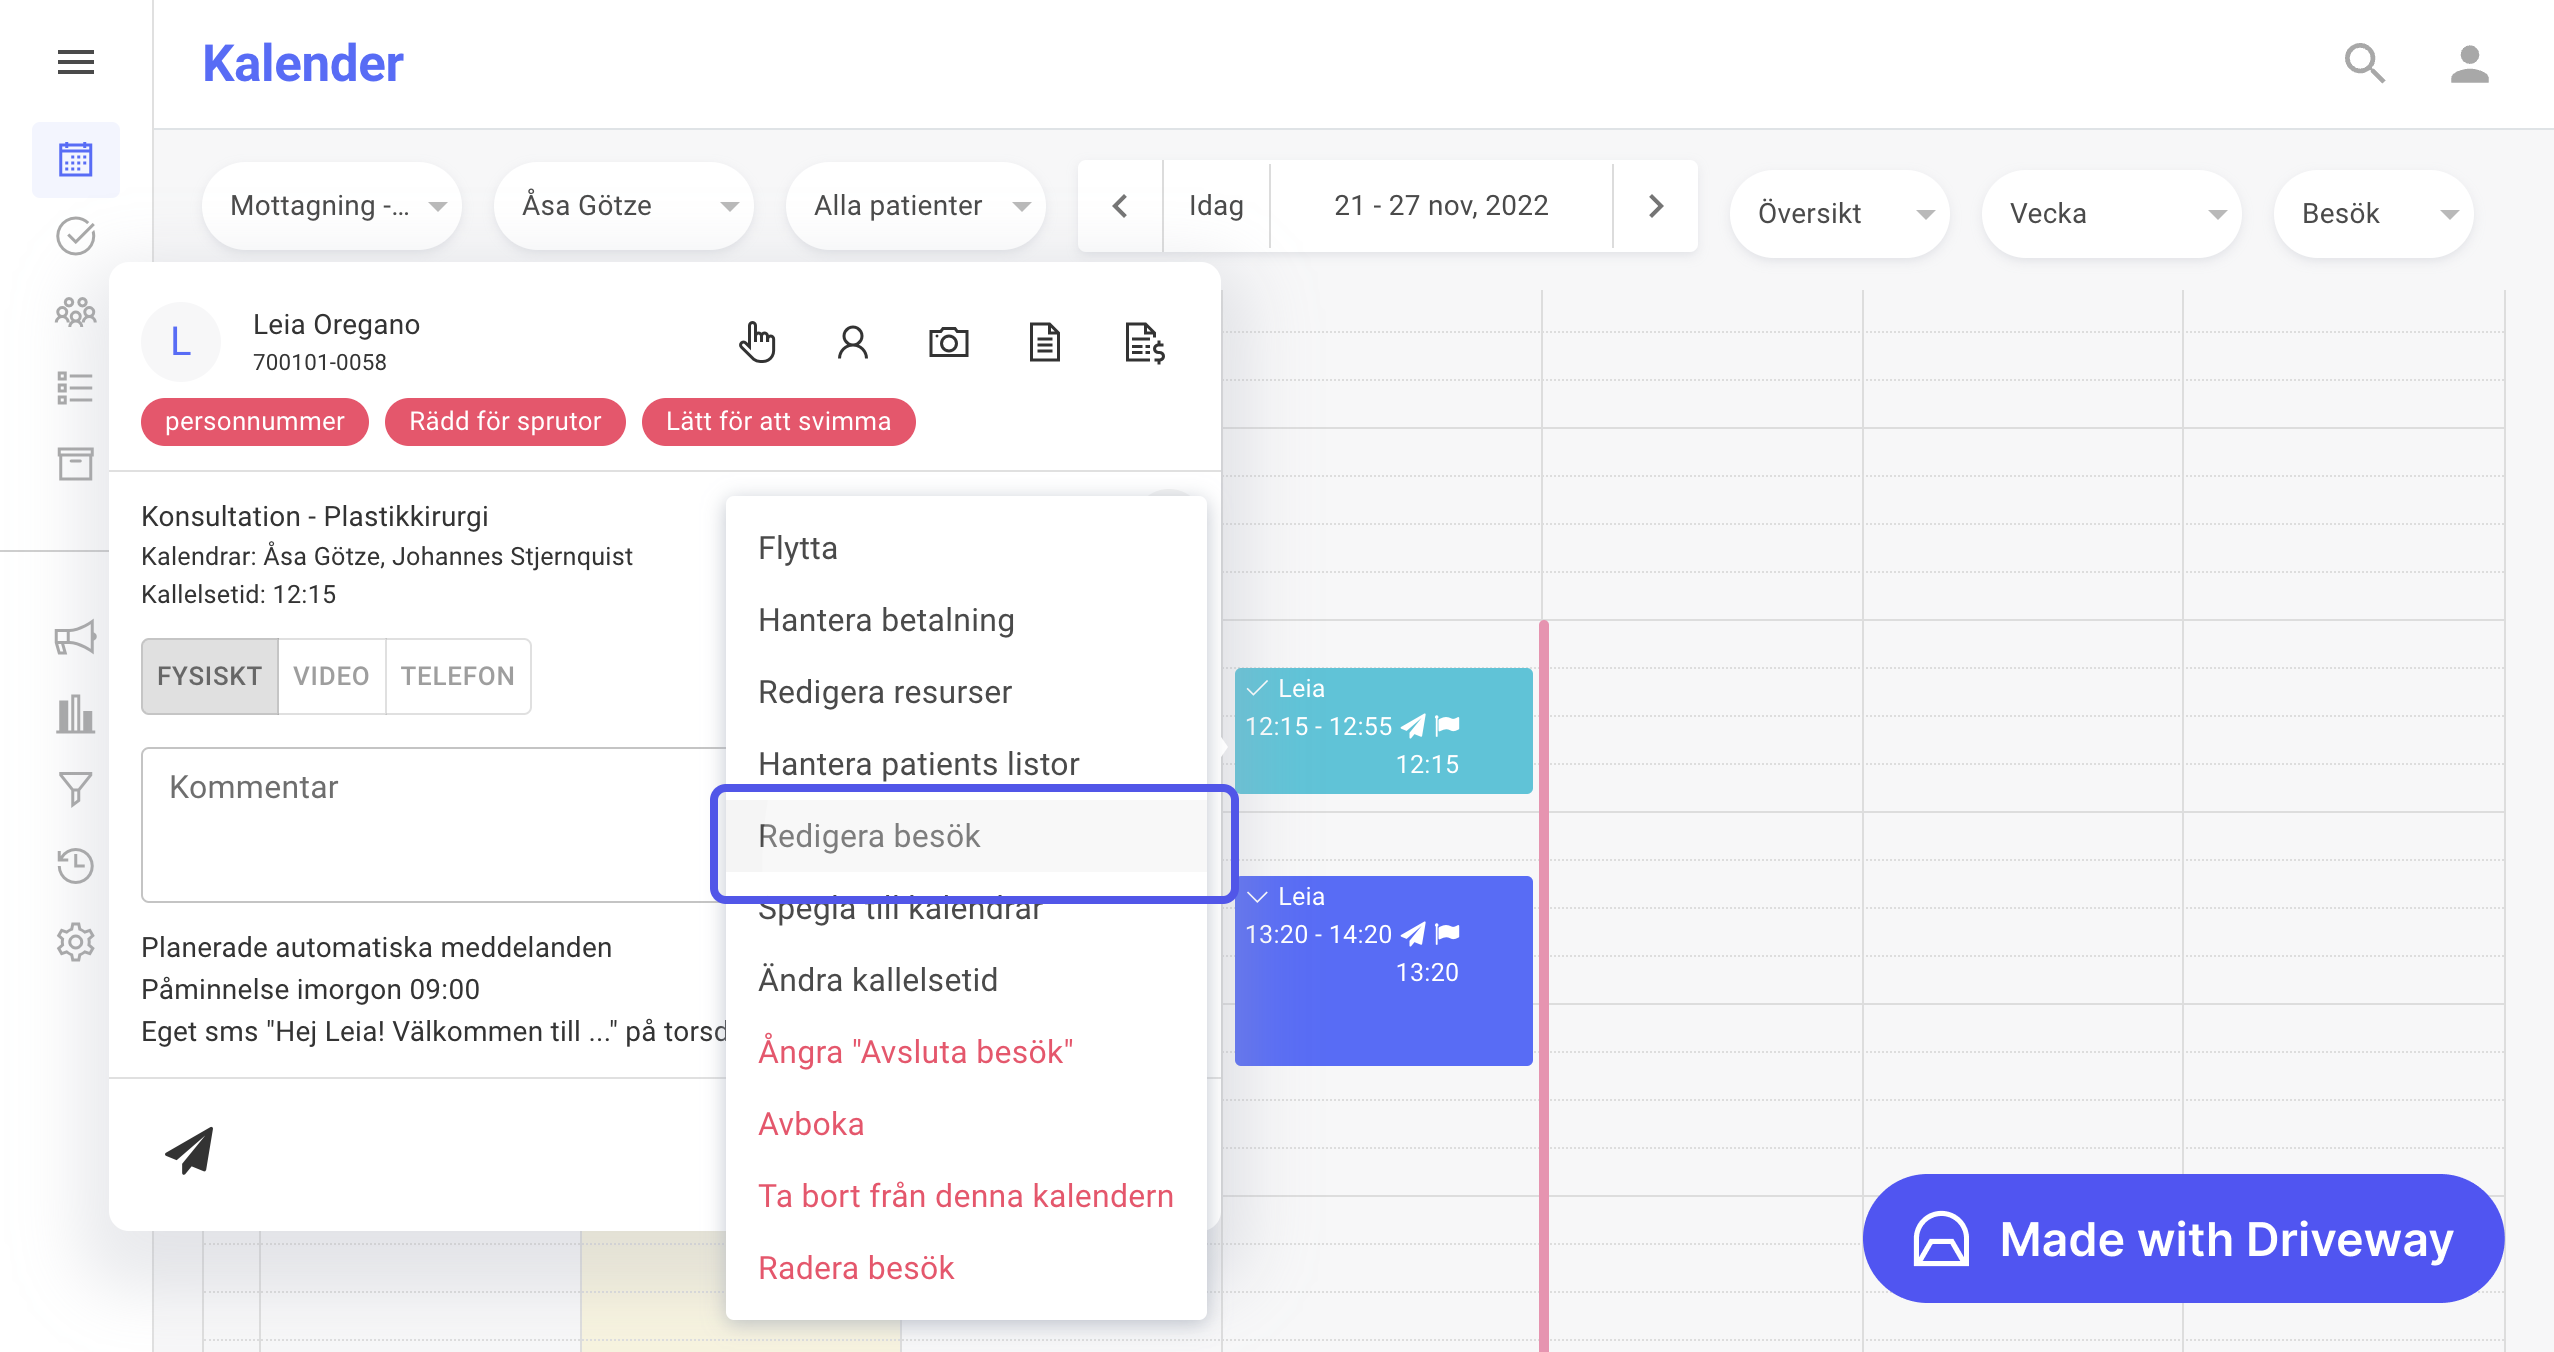Choose Radera besök menu entry
The image size is (2554, 1352).
pyautogui.click(x=966, y=1269)
